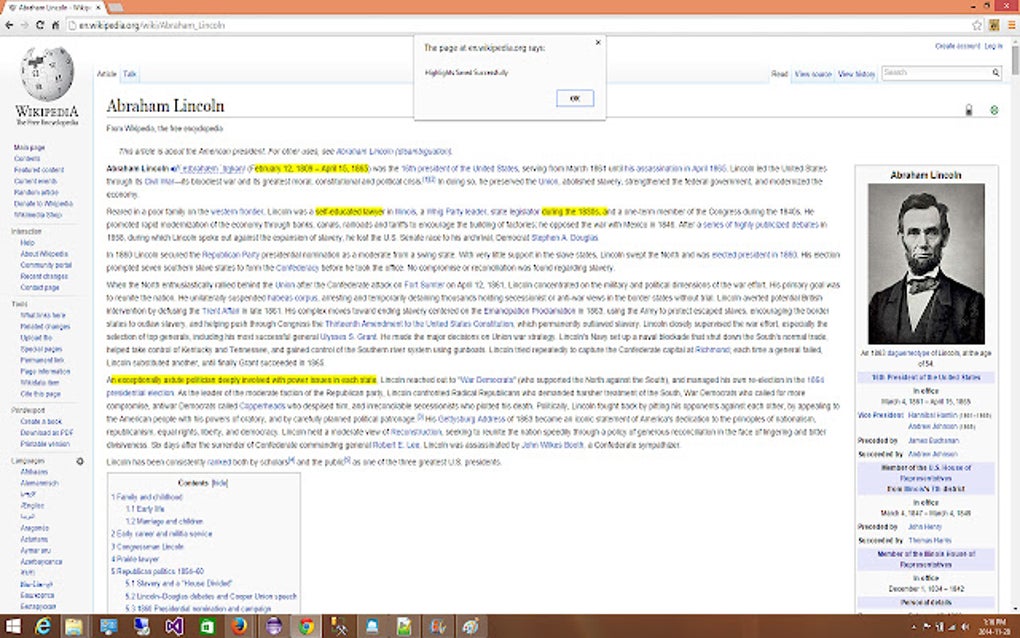Screen dimensions: 1020x638
Task: Open the Windows Store taskbar icon
Action: coord(206,626)
